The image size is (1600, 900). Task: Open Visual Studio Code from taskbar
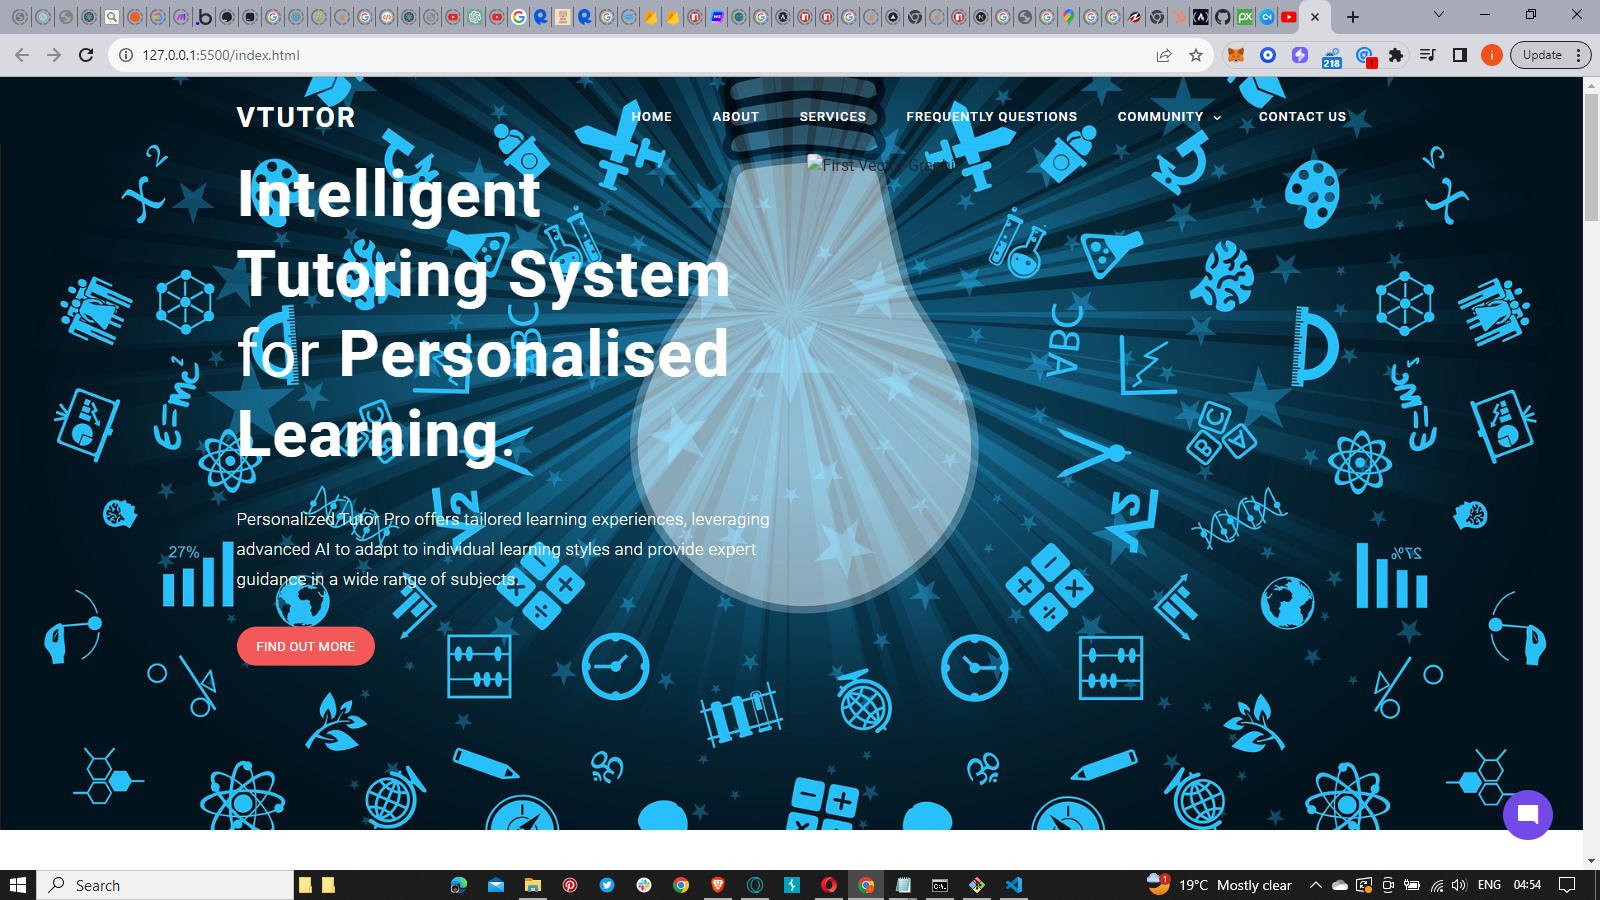click(1014, 885)
